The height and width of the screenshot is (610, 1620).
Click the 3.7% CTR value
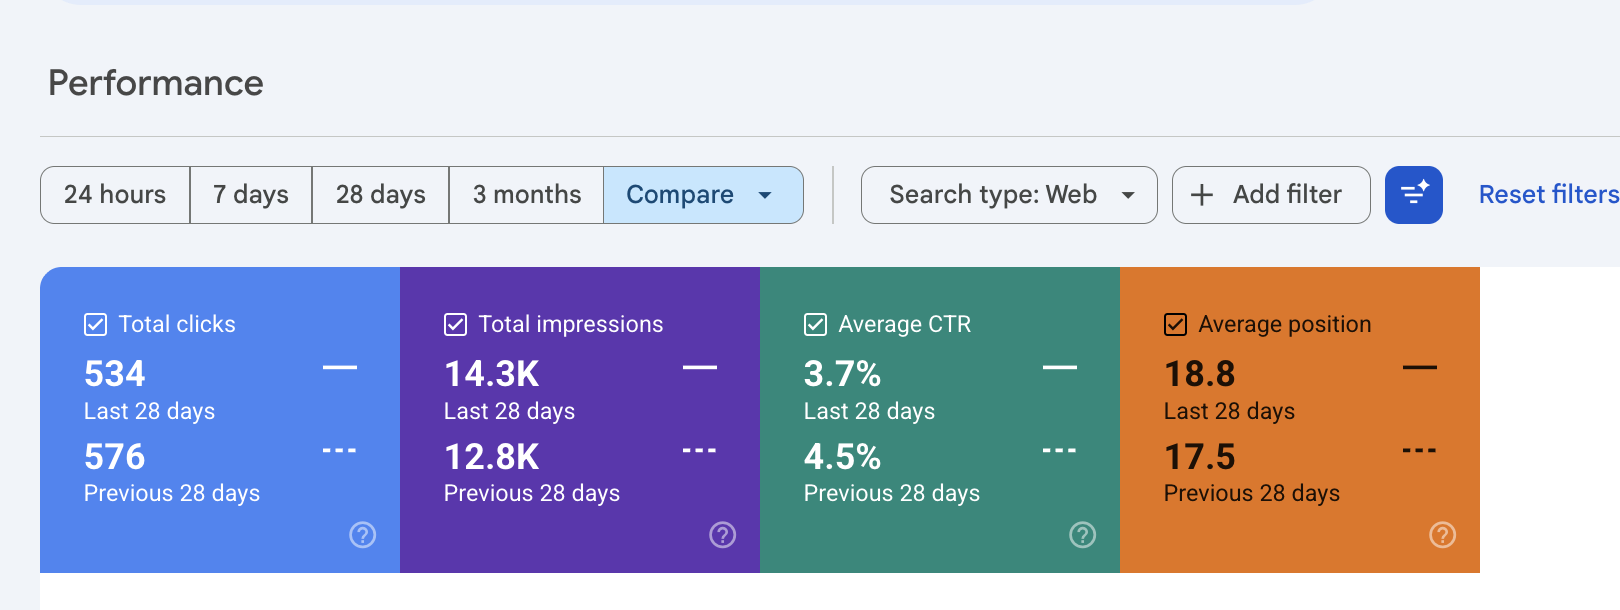pos(843,374)
